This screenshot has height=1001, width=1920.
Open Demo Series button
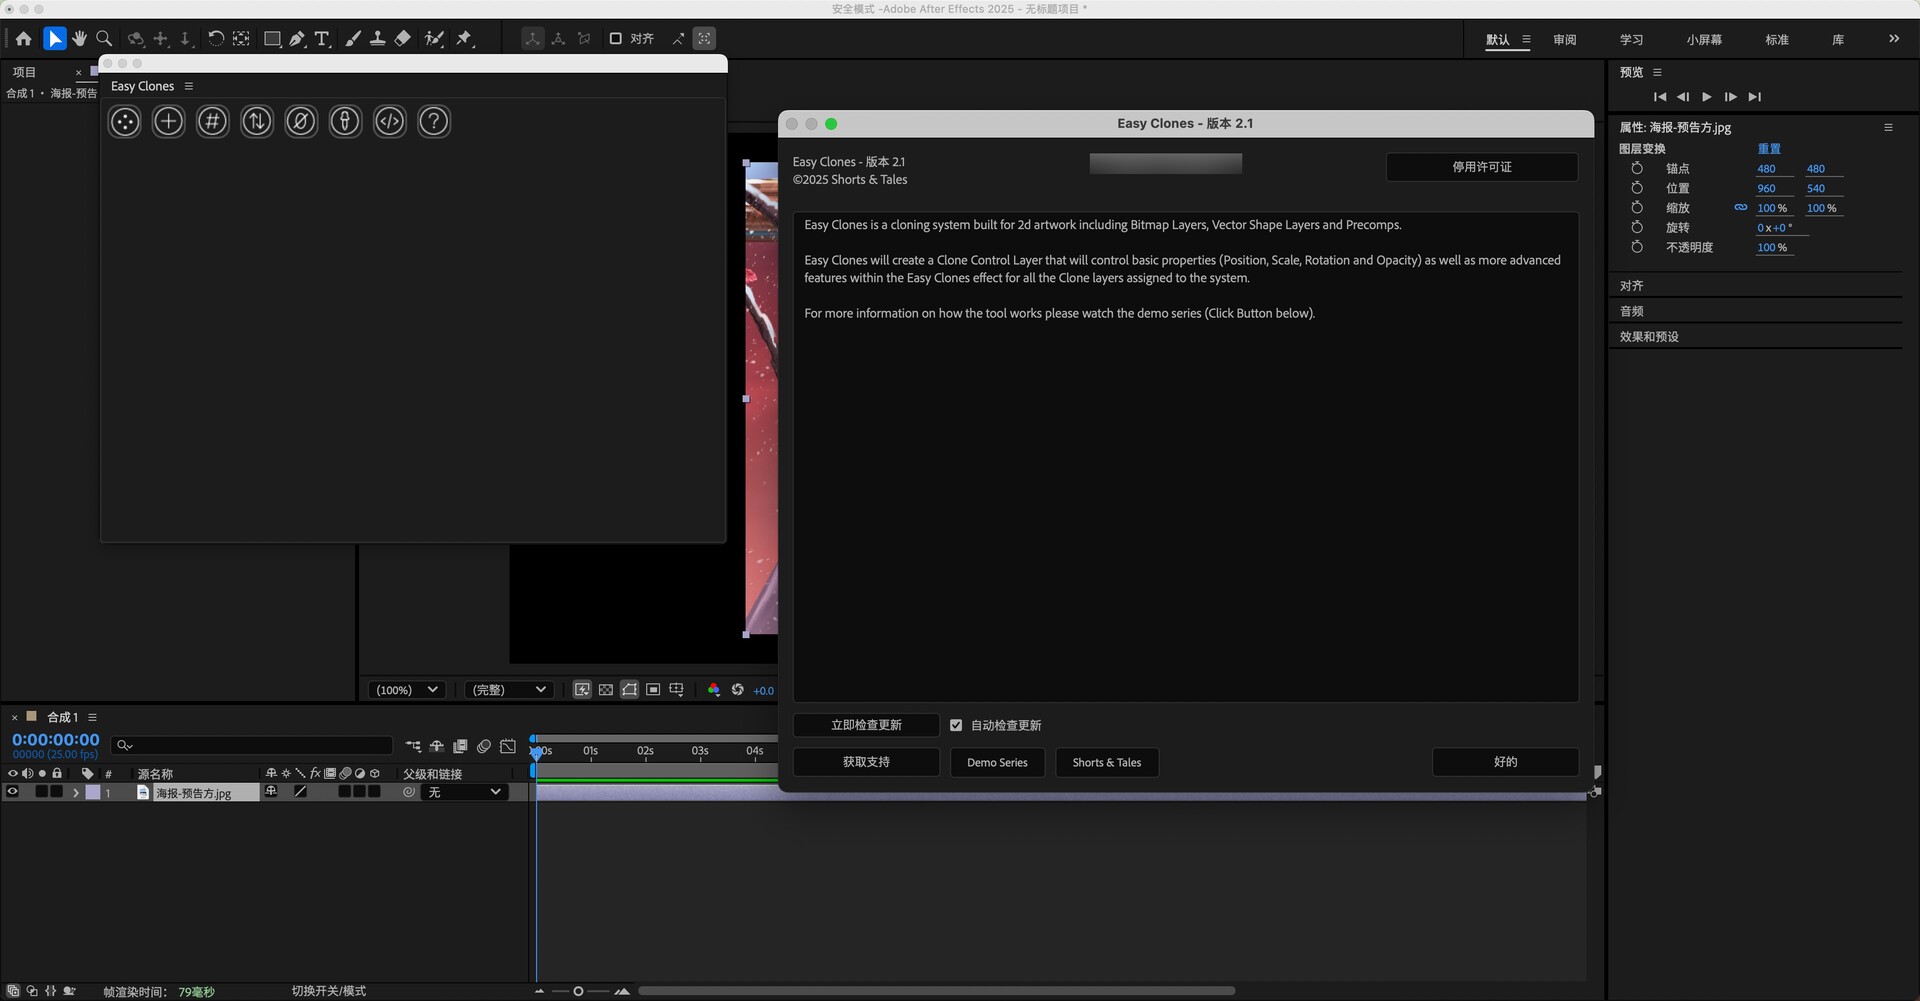pyautogui.click(x=997, y=762)
